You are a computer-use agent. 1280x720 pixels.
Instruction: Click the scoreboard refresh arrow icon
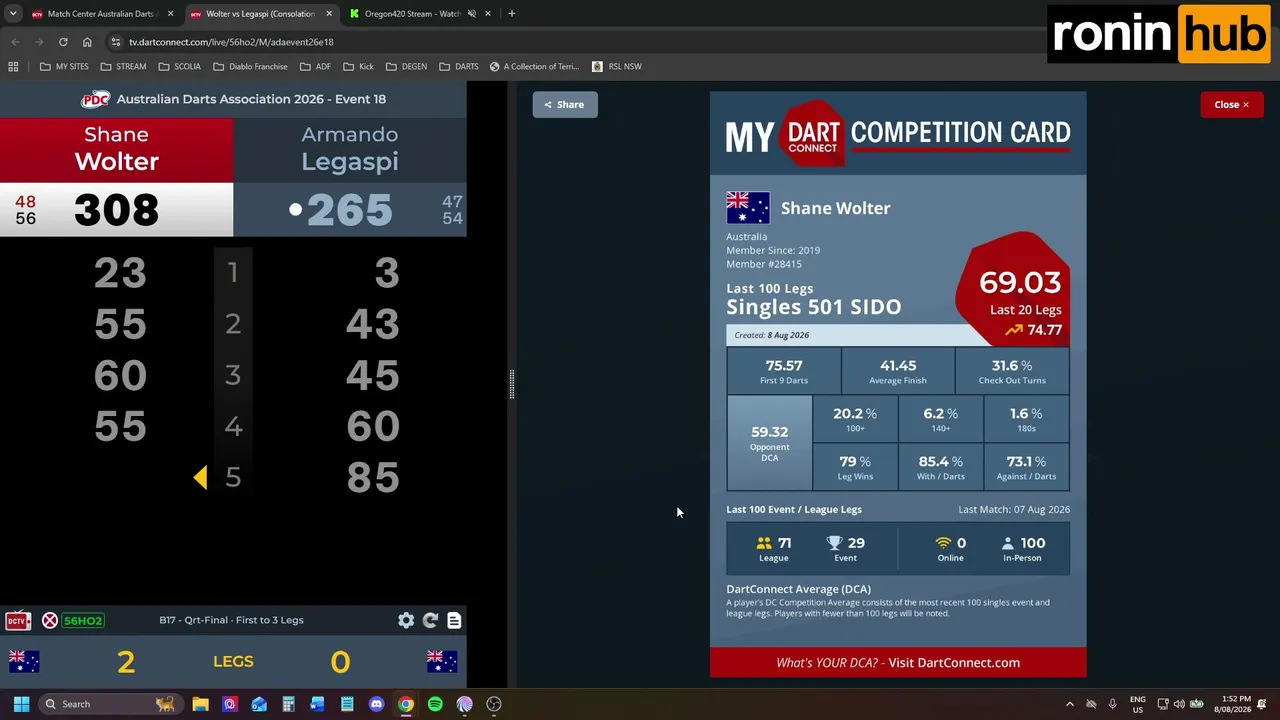click(430, 620)
